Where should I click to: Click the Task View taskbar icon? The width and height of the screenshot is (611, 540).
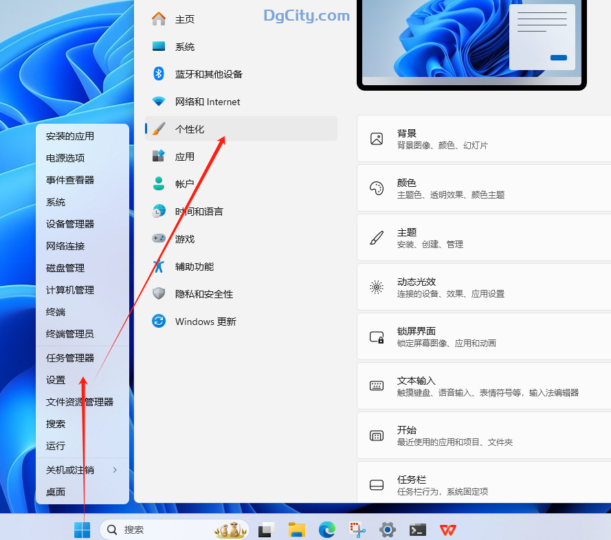[266, 529]
